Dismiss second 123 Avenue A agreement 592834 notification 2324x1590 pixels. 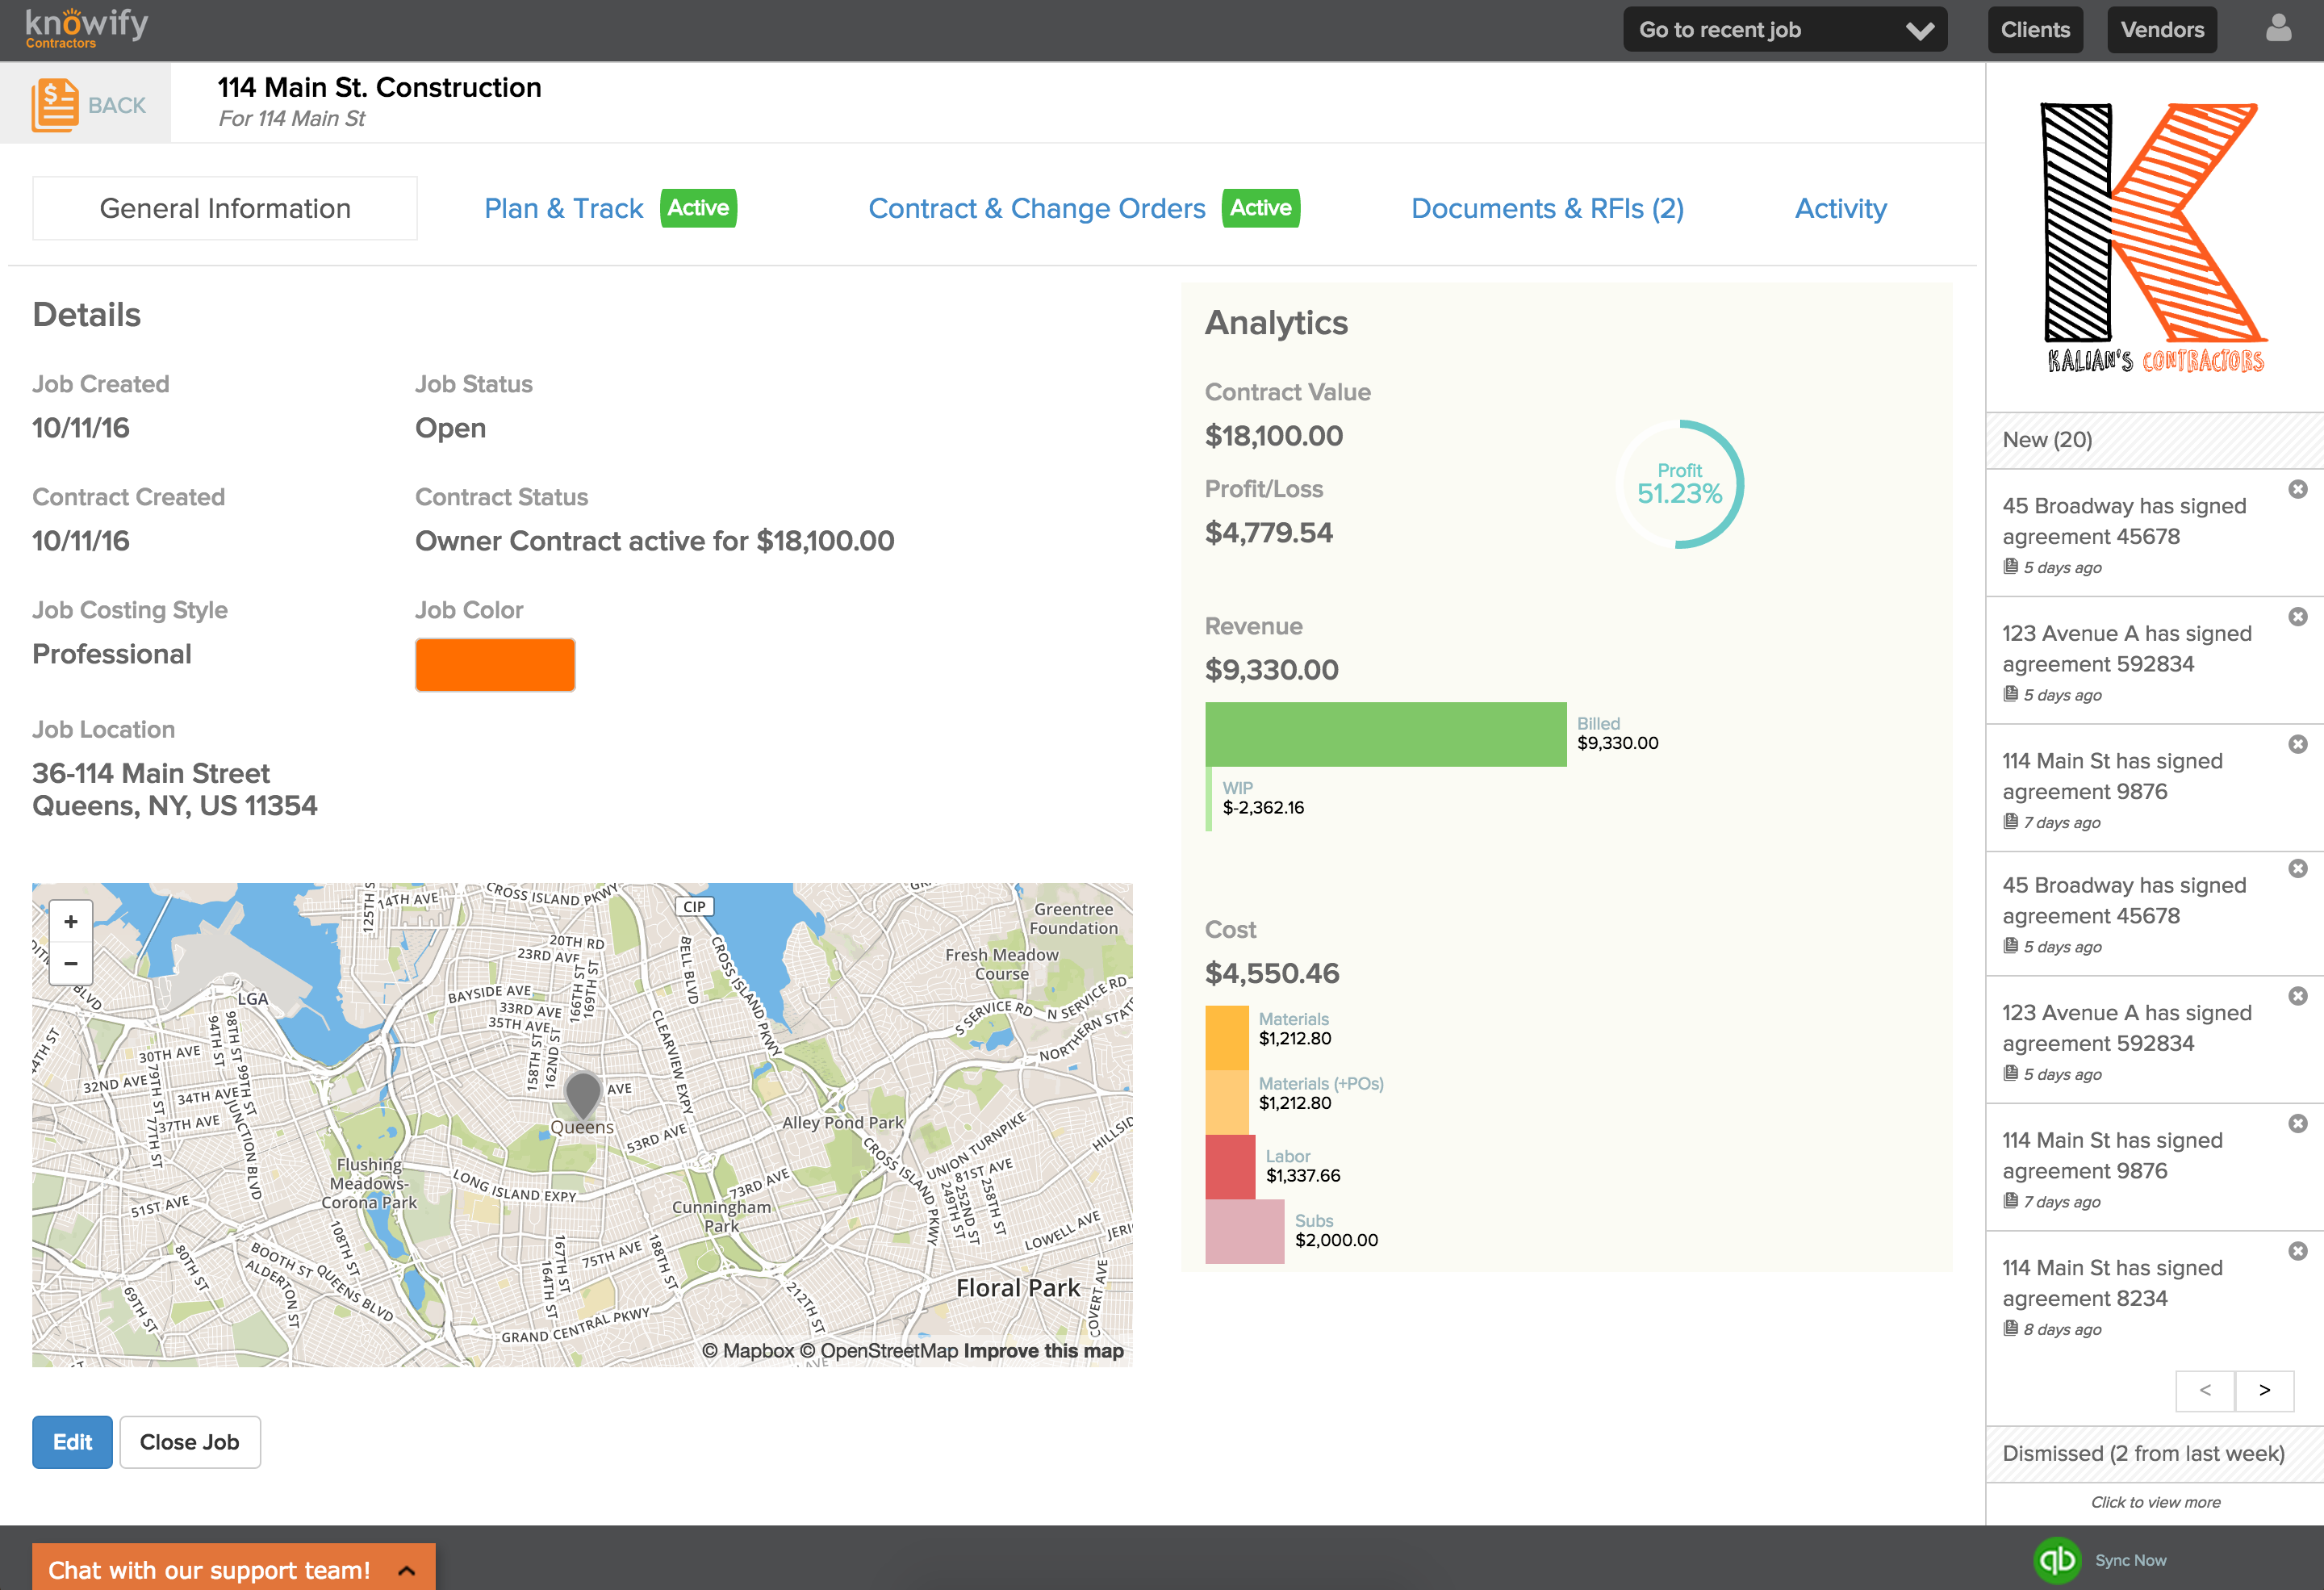[x=2298, y=996]
